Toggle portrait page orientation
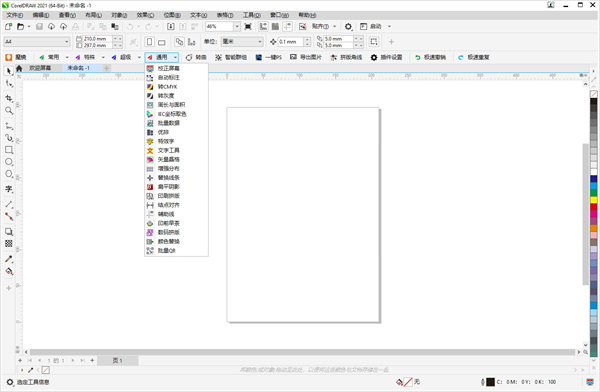This screenshot has height=392, width=600. [150, 42]
